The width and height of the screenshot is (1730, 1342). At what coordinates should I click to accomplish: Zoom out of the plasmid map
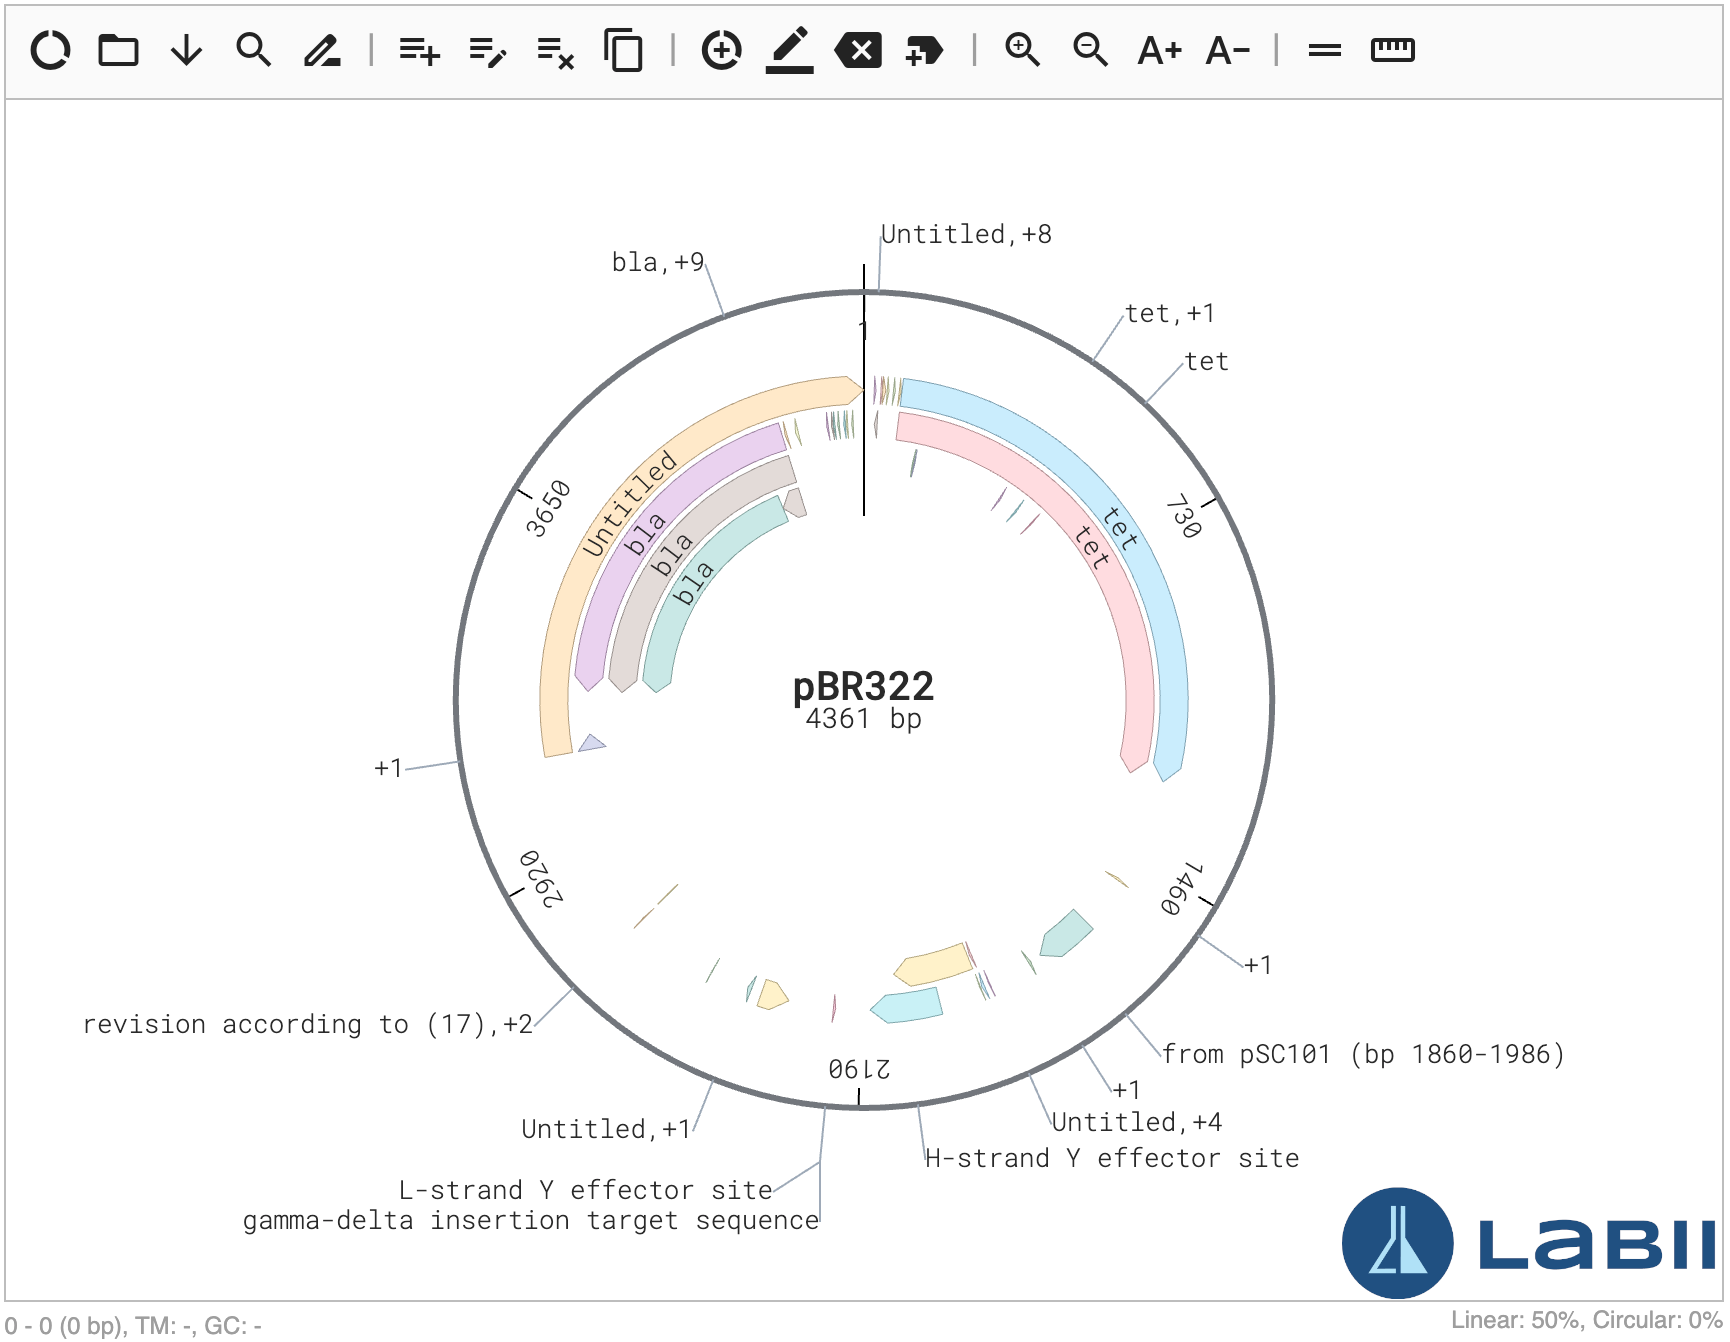point(1090,50)
